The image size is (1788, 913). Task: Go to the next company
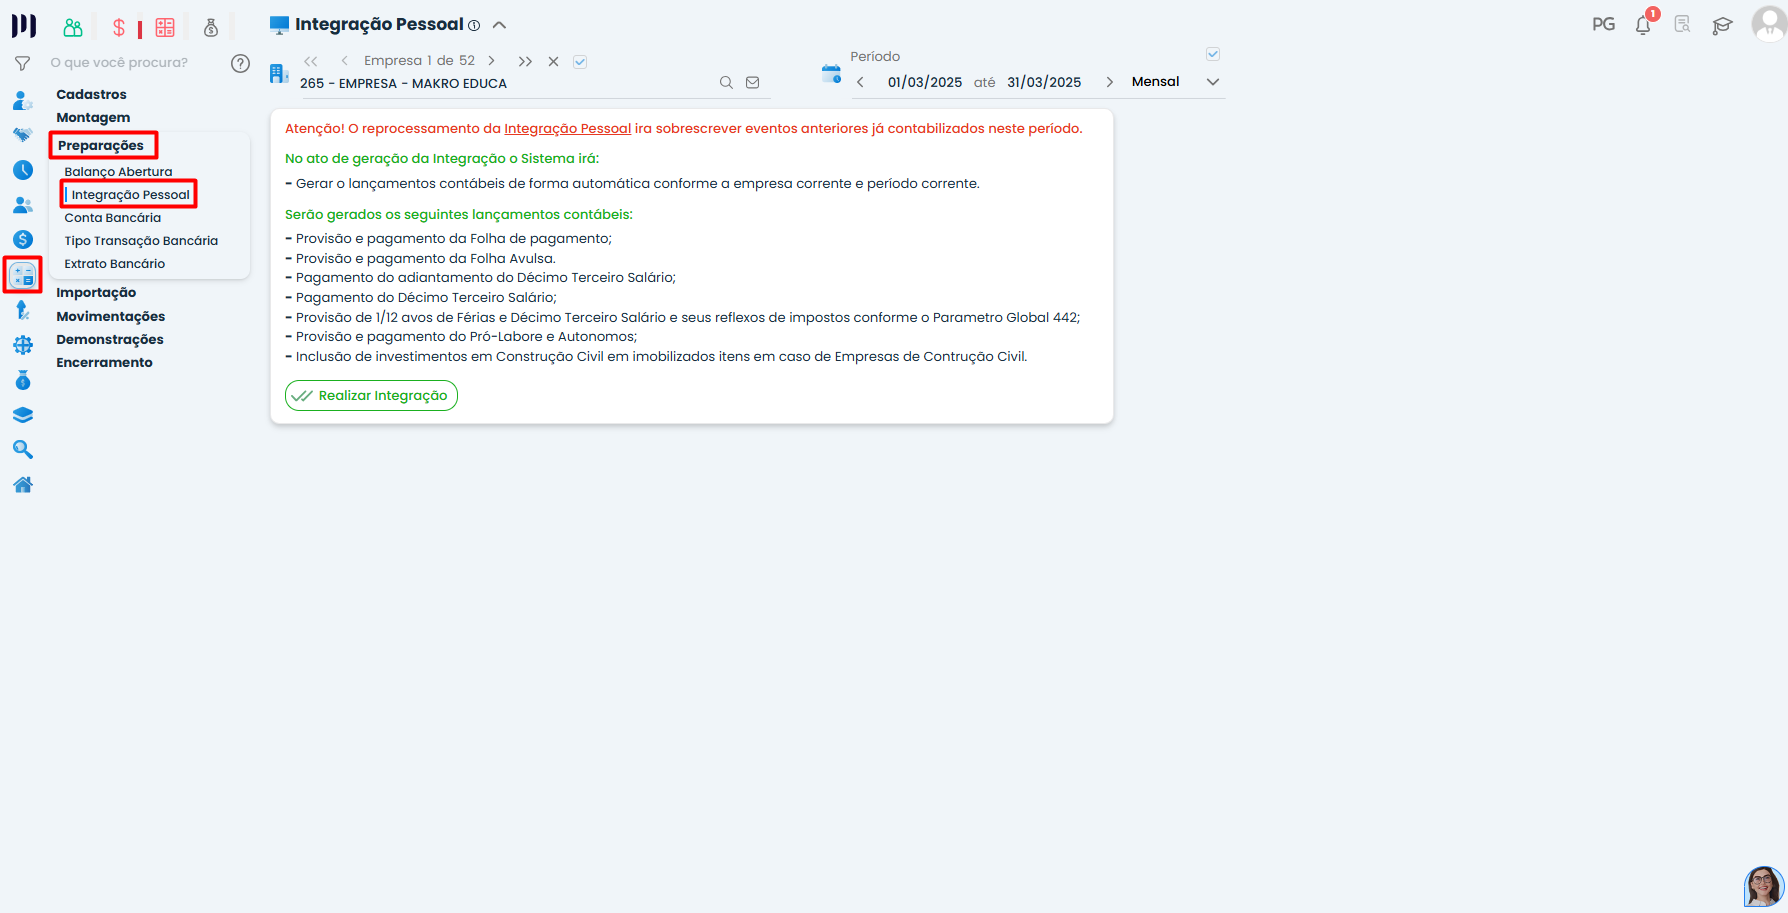[x=491, y=61]
